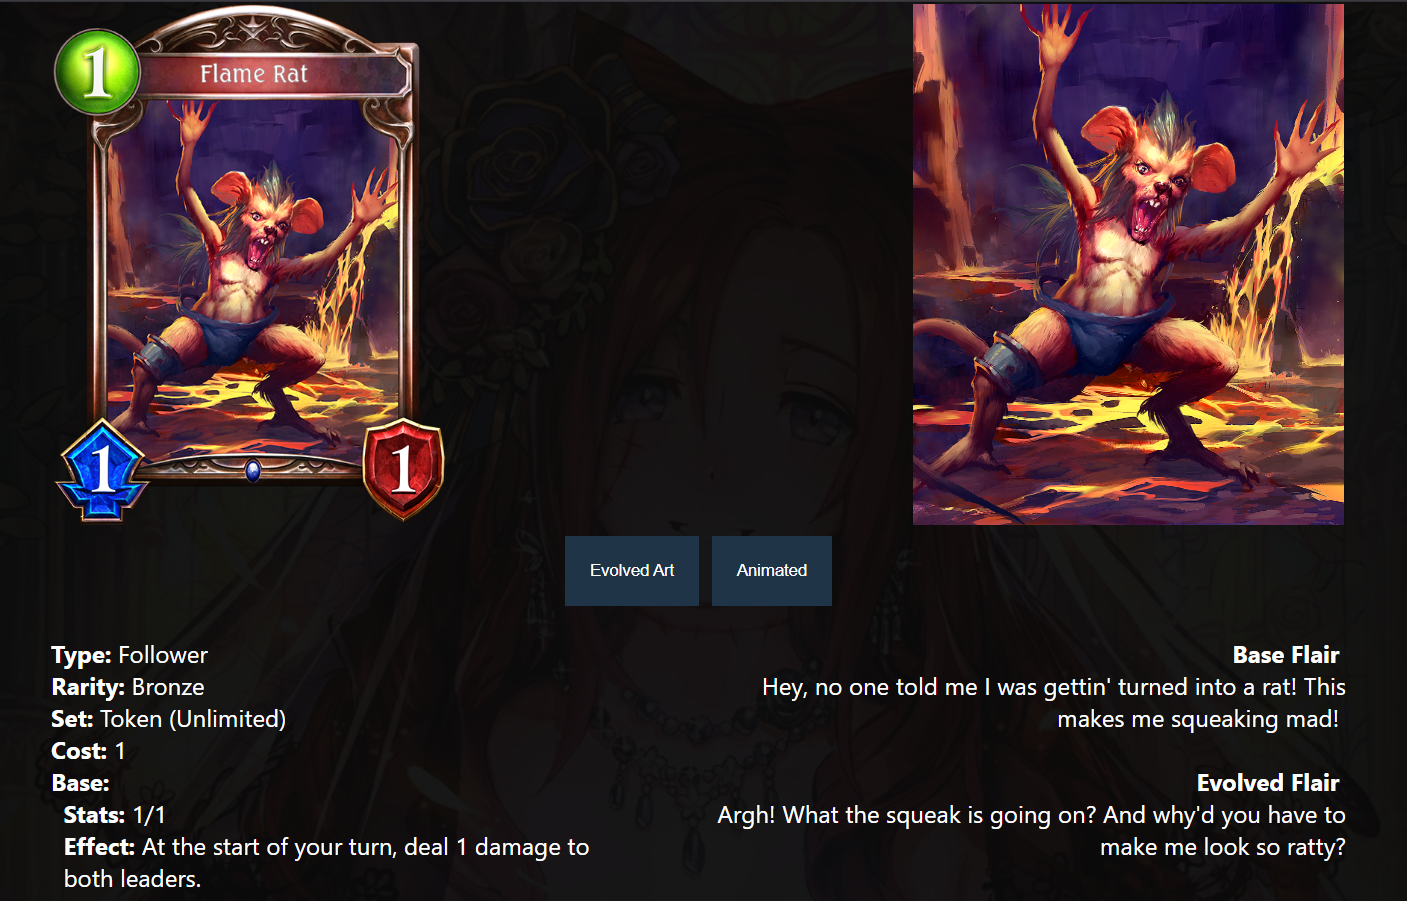This screenshot has width=1407, height=901.
Task: Click the Set: Token (Unlimited) text
Action: click(x=168, y=719)
